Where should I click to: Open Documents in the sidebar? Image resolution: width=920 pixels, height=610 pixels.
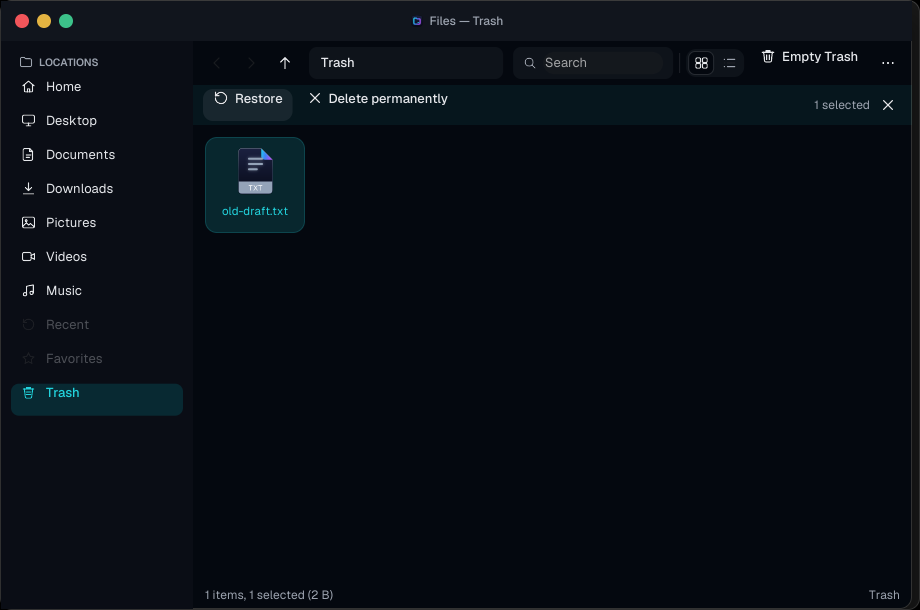tap(97, 155)
